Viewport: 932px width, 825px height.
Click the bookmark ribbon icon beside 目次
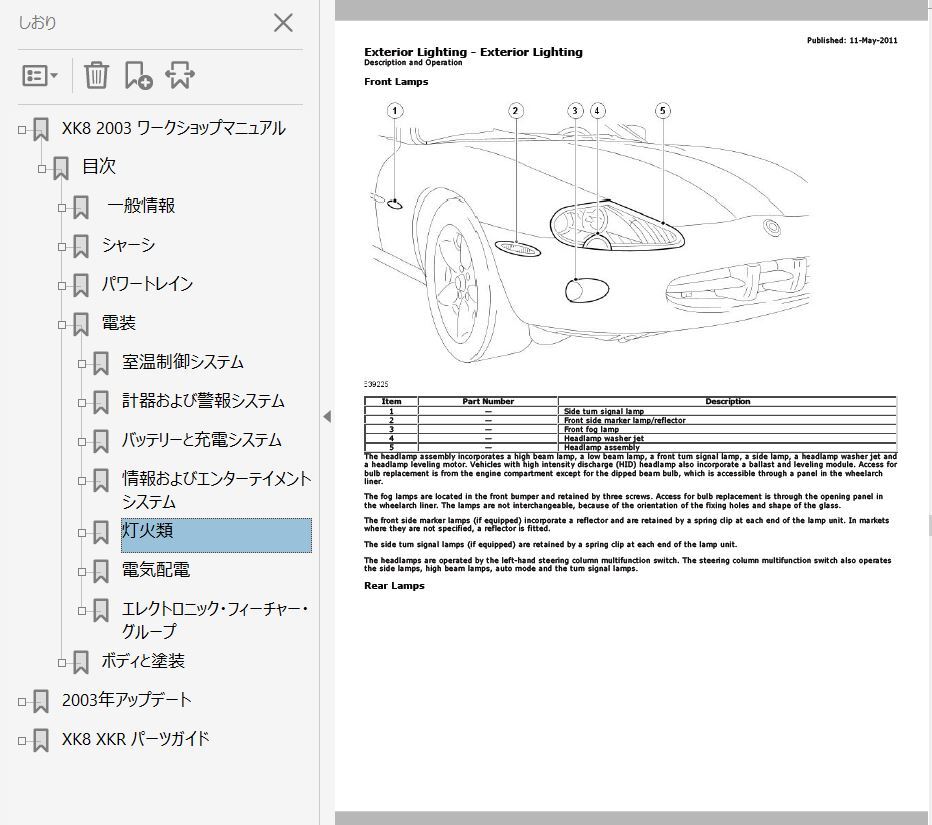[61, 169]
